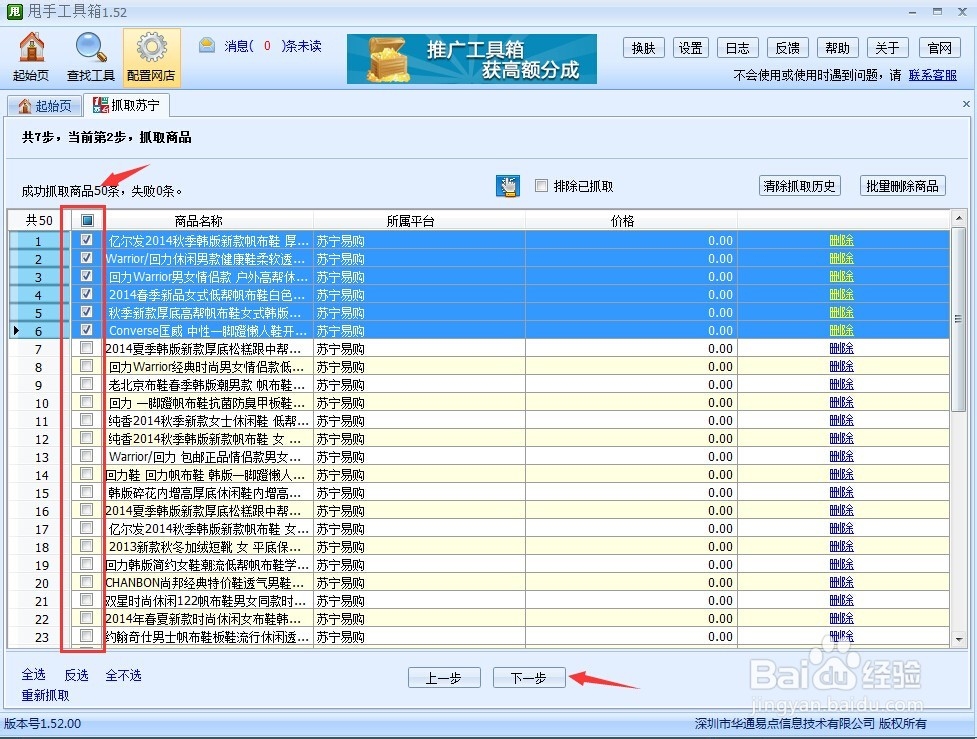Uncheck the row 2 checkbox

click(87, 258)
